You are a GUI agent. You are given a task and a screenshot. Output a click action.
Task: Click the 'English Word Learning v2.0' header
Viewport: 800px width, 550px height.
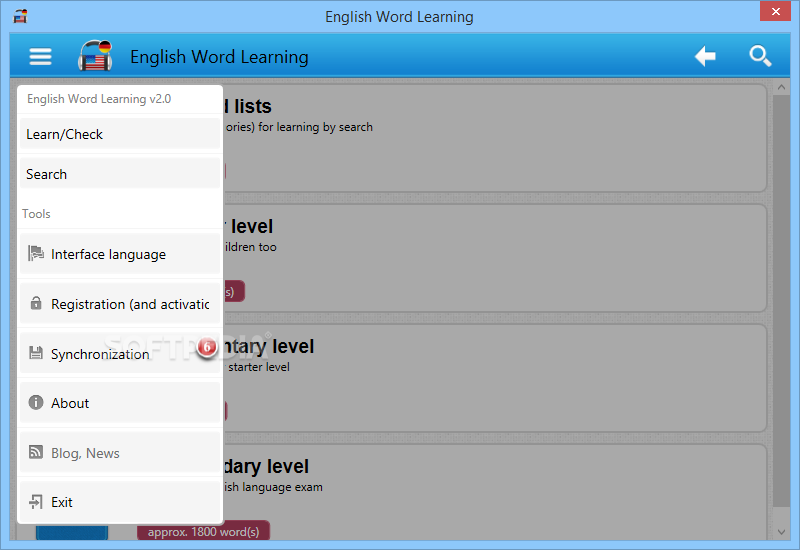click(99, 99)
